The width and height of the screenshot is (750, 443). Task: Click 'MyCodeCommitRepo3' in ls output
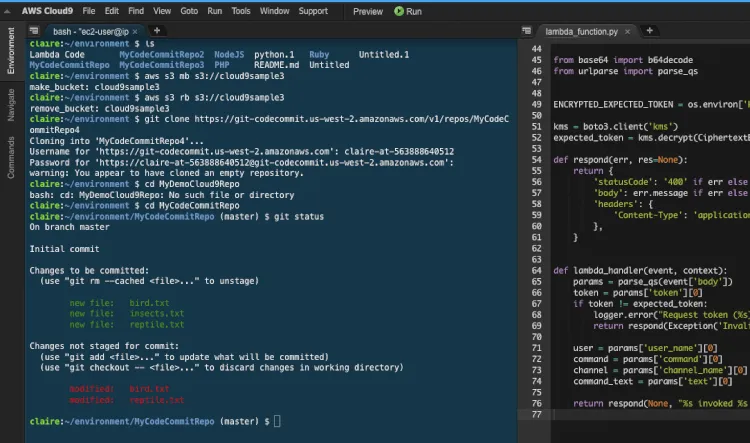click(x=162, y=65)
